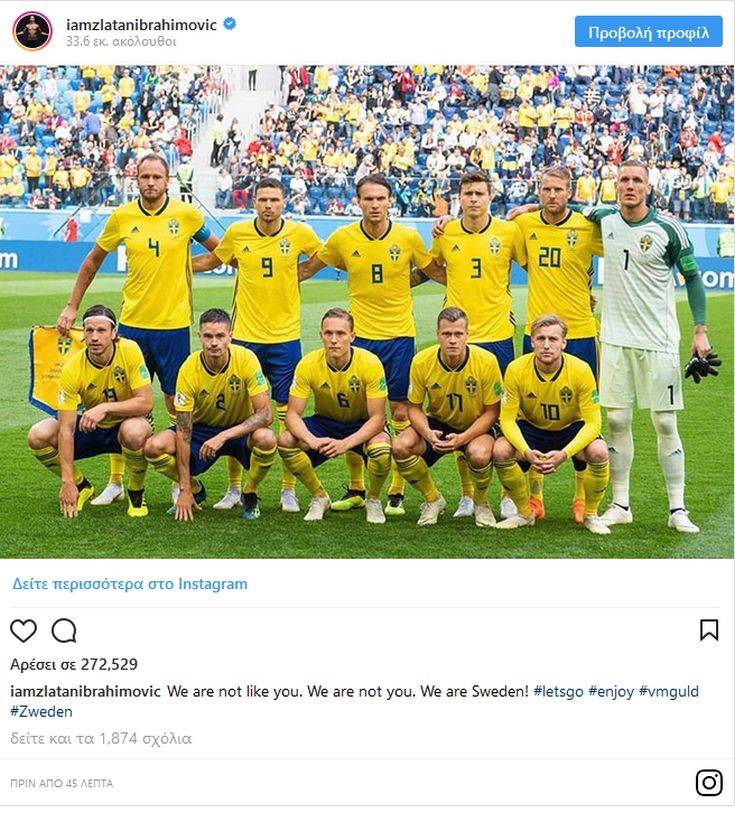The image size is (735, 813).
Task: Open the iamzlatanibrahimovic profile avatar
Action: pos(33,31)
